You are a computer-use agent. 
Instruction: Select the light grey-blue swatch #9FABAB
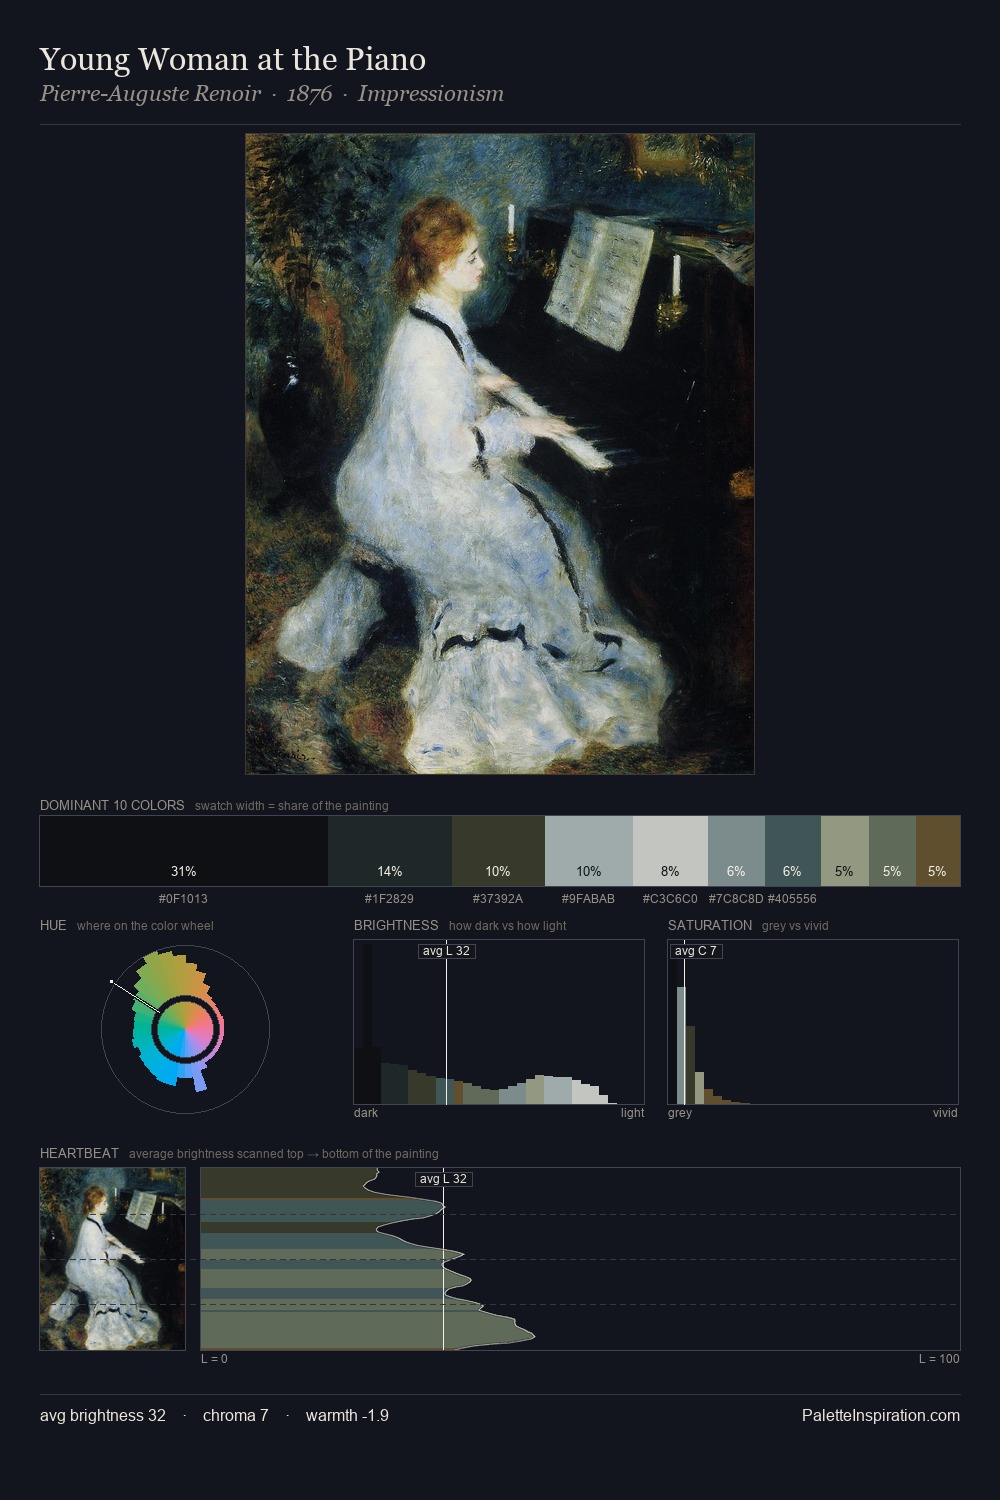[589, 851]
